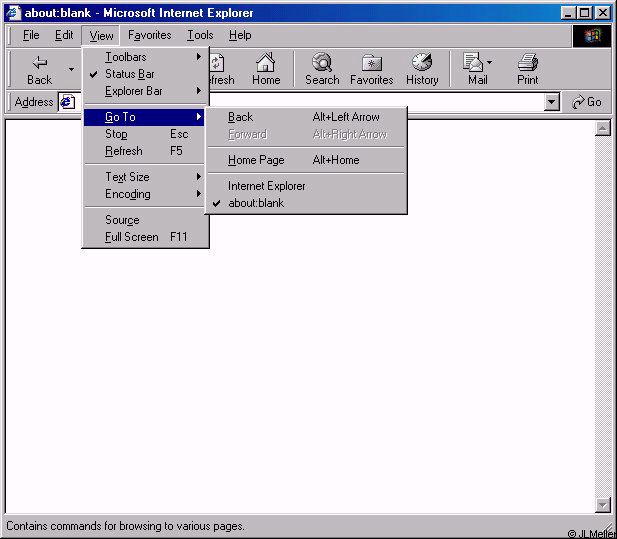This screenshot has width=617, height=539.
Task: Click the Print toolbar icon
Action: click(x=528, y=63)
